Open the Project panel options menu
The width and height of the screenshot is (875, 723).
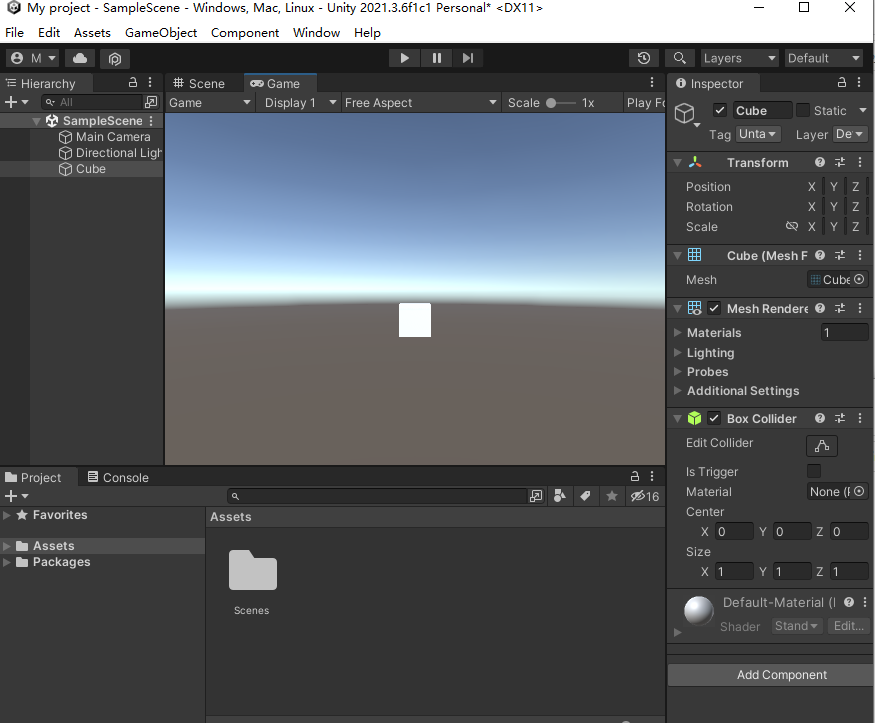[x=652, y=476]
